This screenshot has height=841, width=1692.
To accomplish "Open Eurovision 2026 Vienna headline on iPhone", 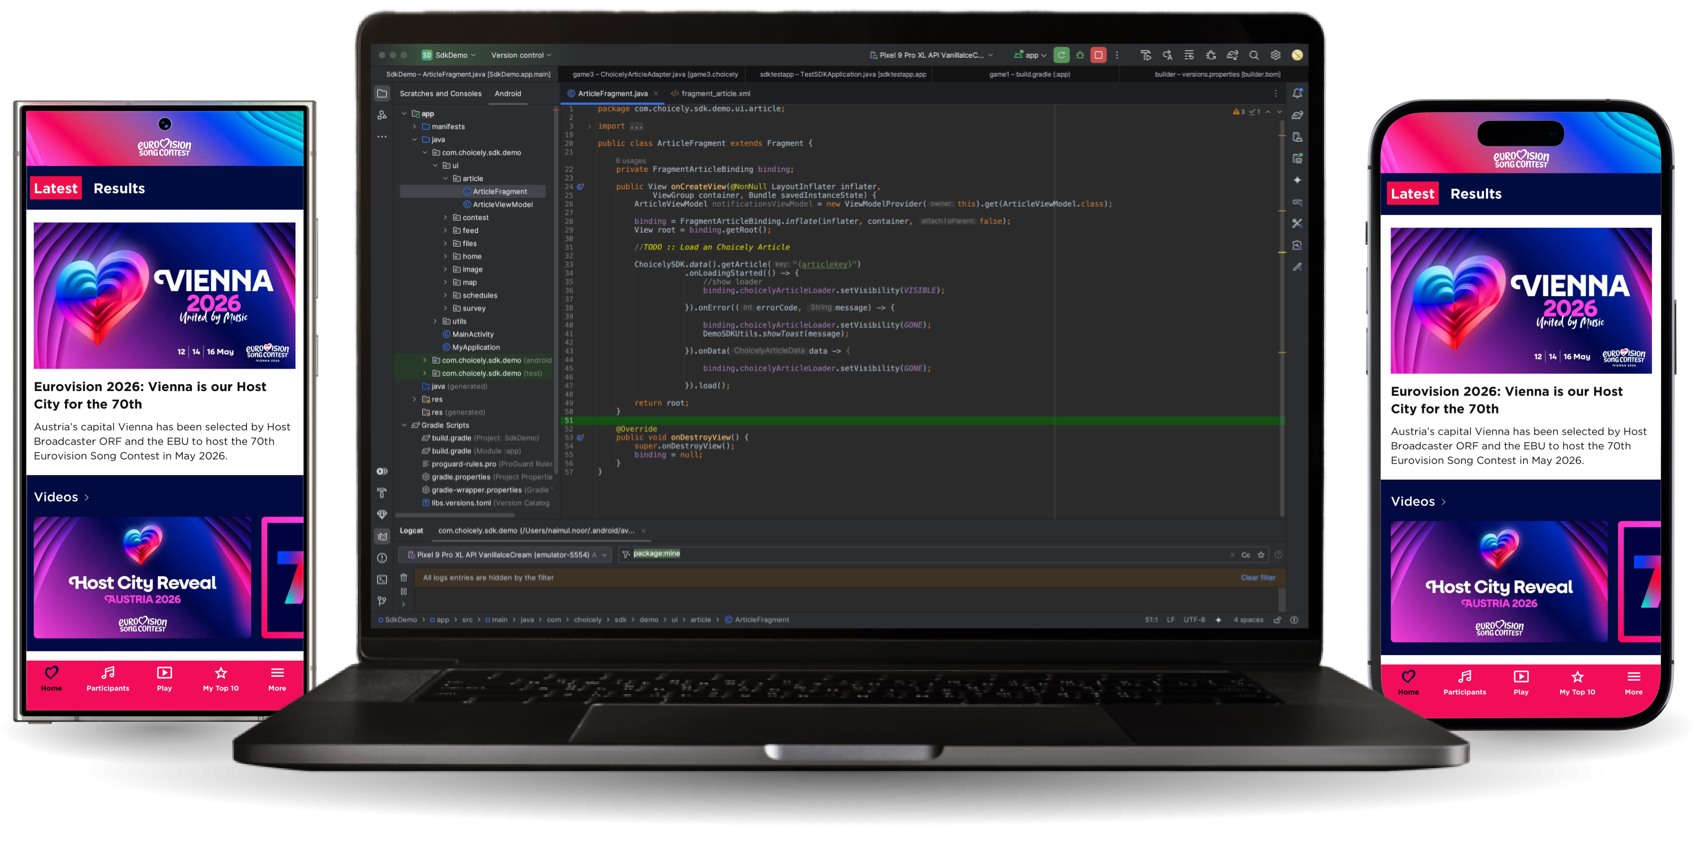I will (1507, 400).
